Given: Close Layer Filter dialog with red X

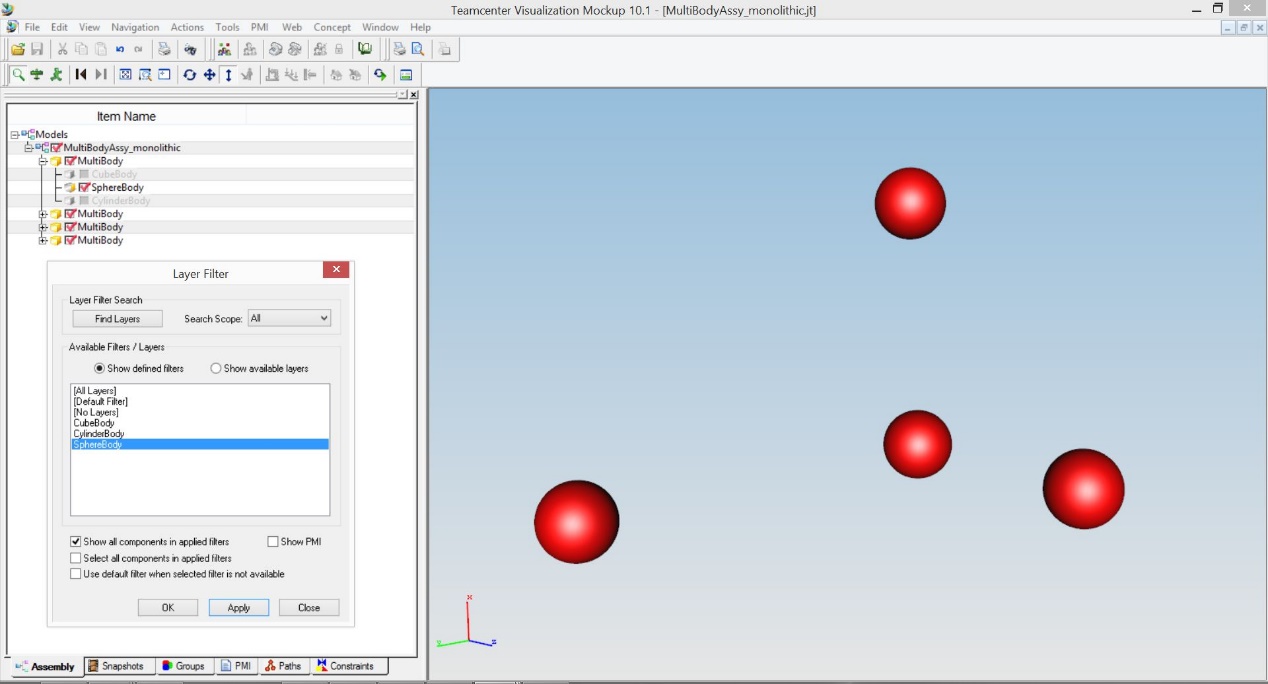Looking at the screenshot, I should (x=336, y=270).
